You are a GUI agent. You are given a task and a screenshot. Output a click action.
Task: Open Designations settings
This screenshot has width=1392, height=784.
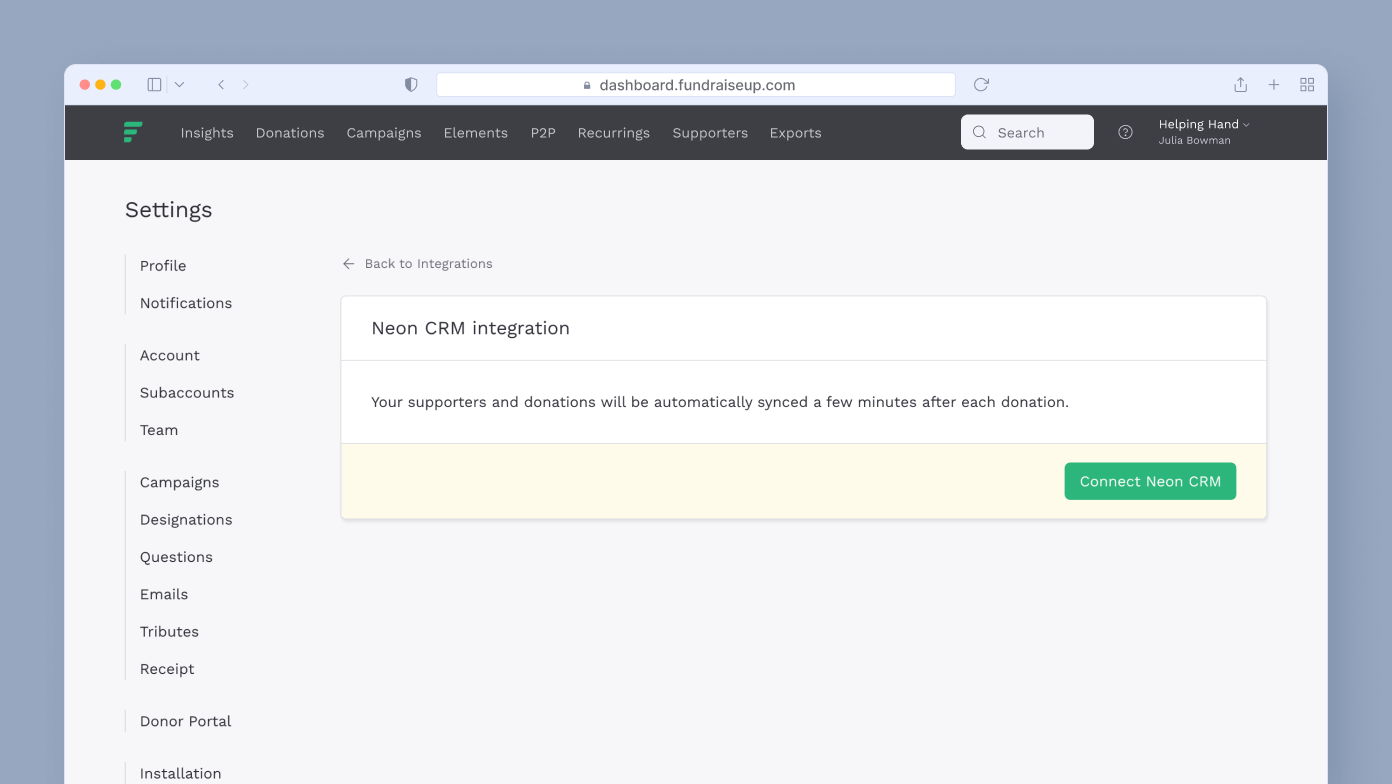click(186, 520)
